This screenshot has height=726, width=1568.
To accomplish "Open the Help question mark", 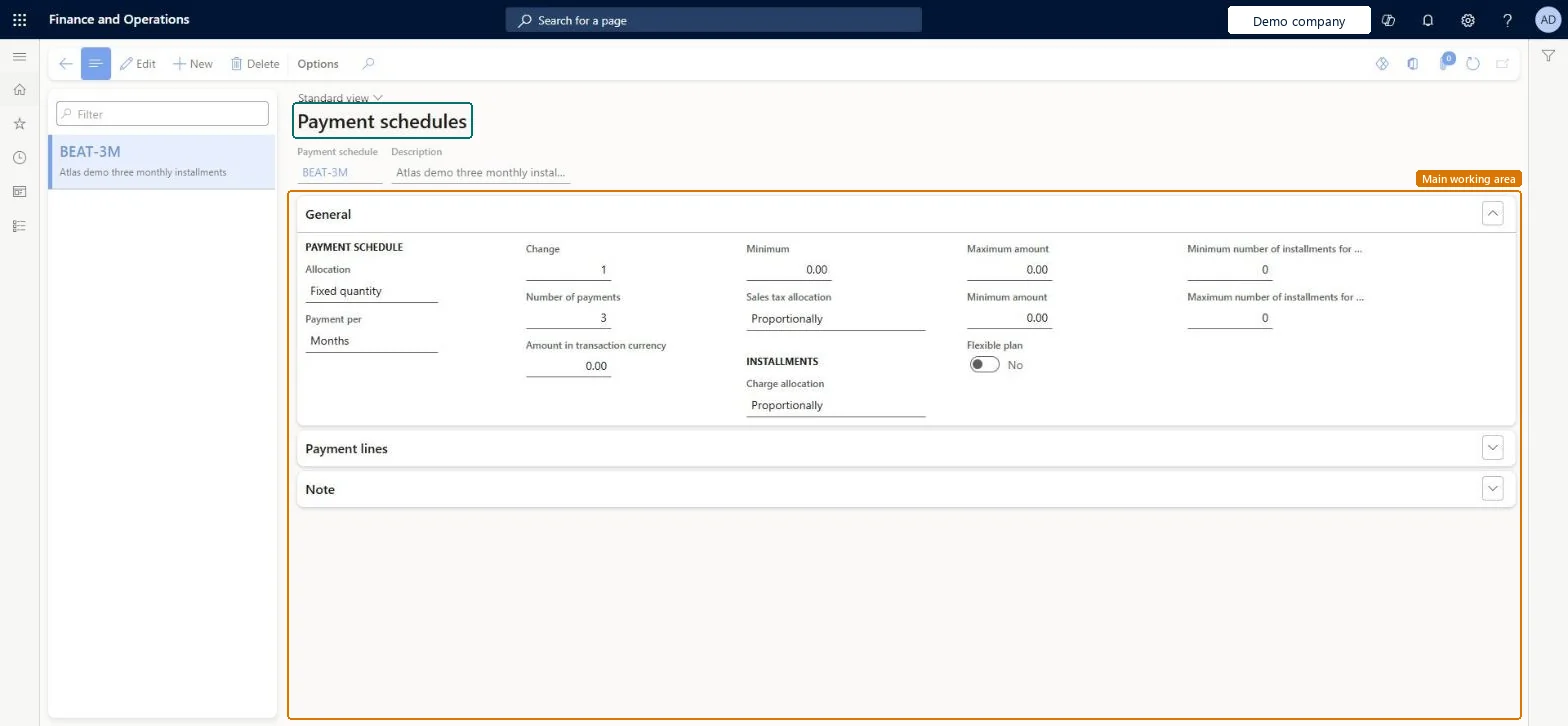I will (x=1508, y=20).
